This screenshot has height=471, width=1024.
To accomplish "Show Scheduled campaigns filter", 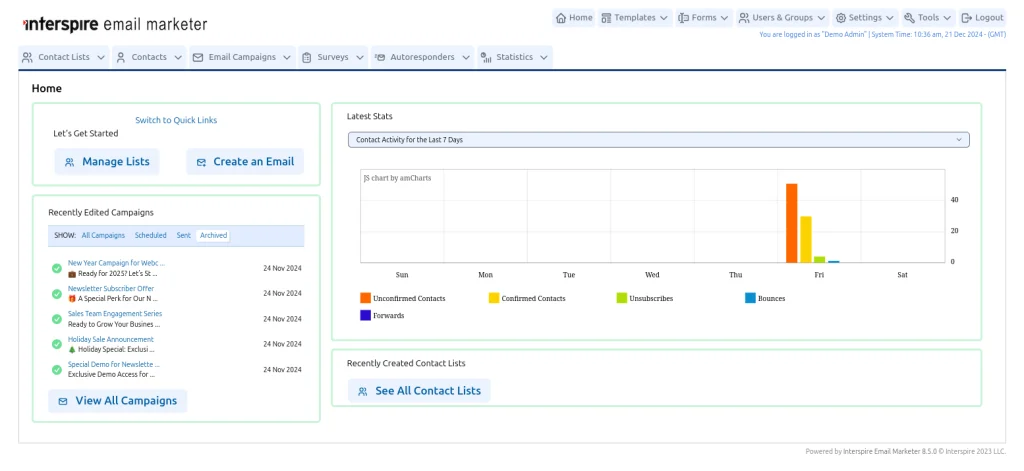I will (151, 235).
